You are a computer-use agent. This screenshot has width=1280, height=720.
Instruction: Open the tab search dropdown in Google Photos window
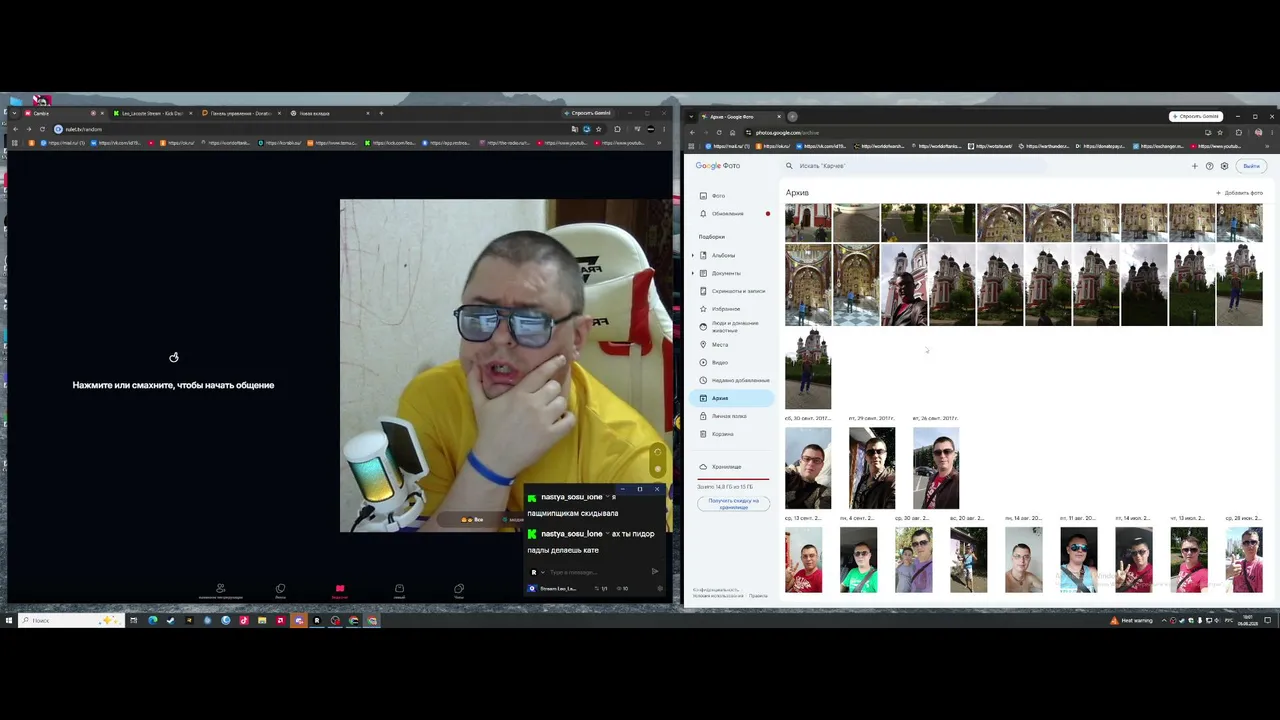click(692, 116)
